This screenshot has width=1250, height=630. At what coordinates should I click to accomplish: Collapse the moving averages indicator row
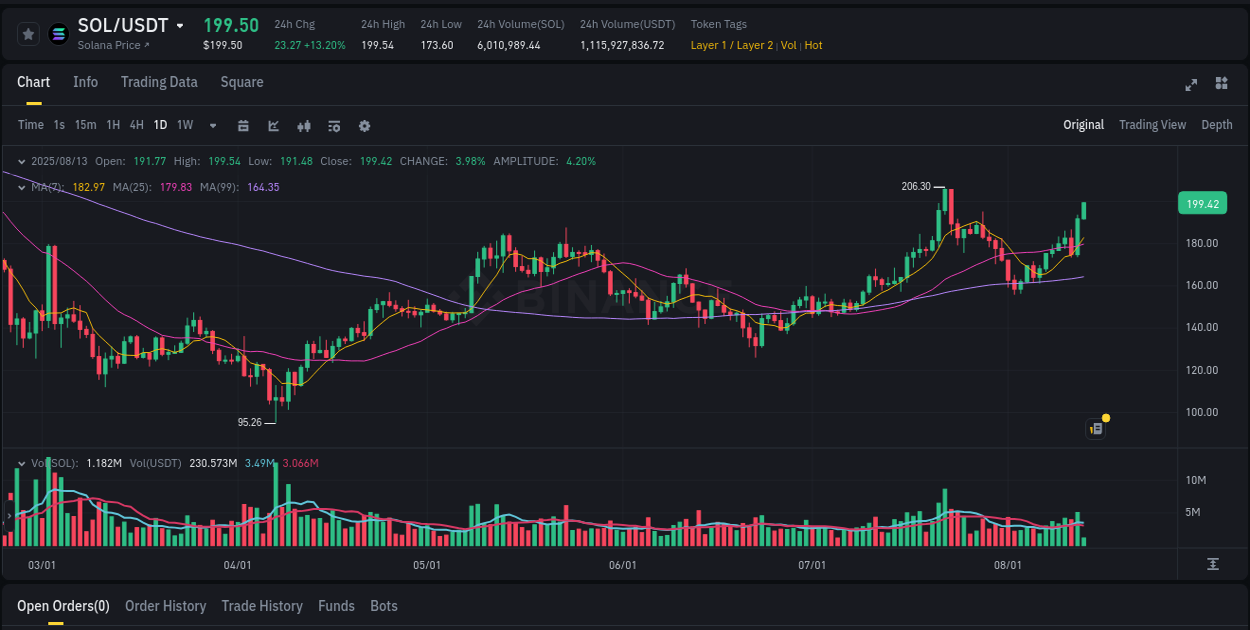(21, 187)
